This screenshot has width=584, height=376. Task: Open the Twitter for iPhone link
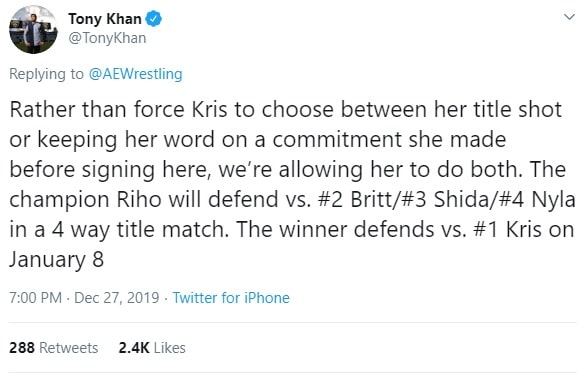[x=231, y=298]
